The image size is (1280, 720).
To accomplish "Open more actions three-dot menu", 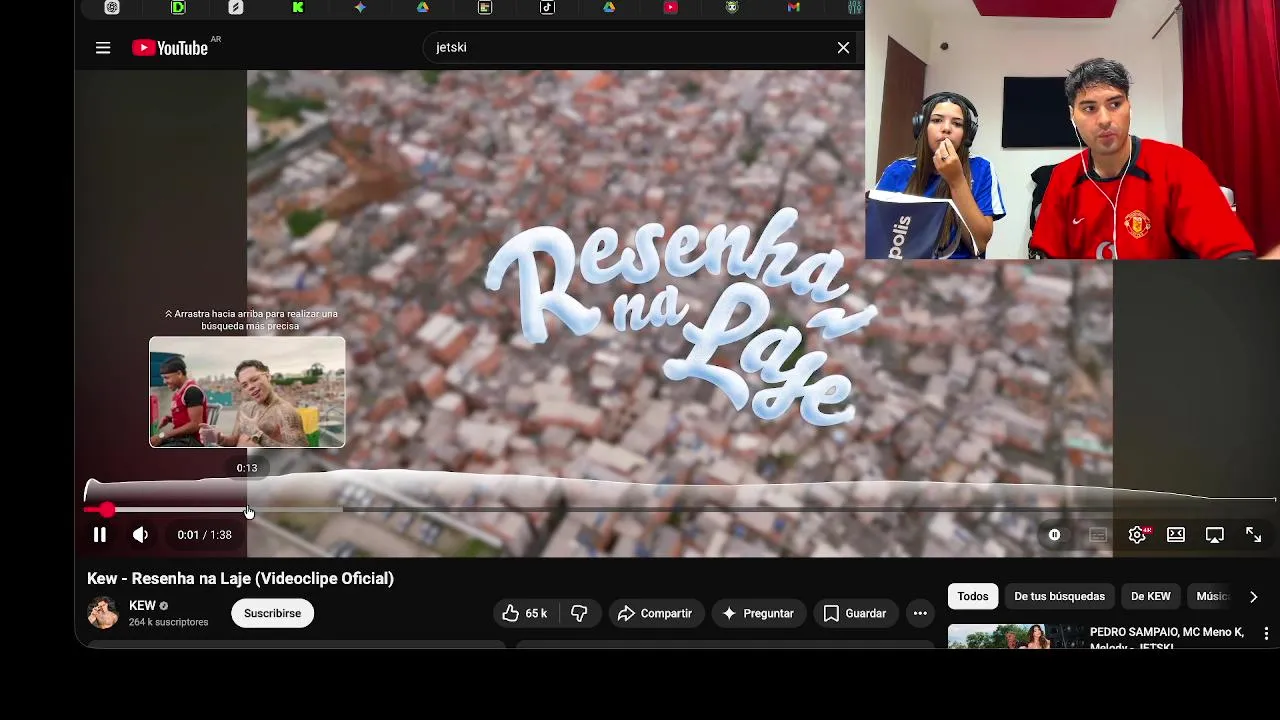I will 920,613.
